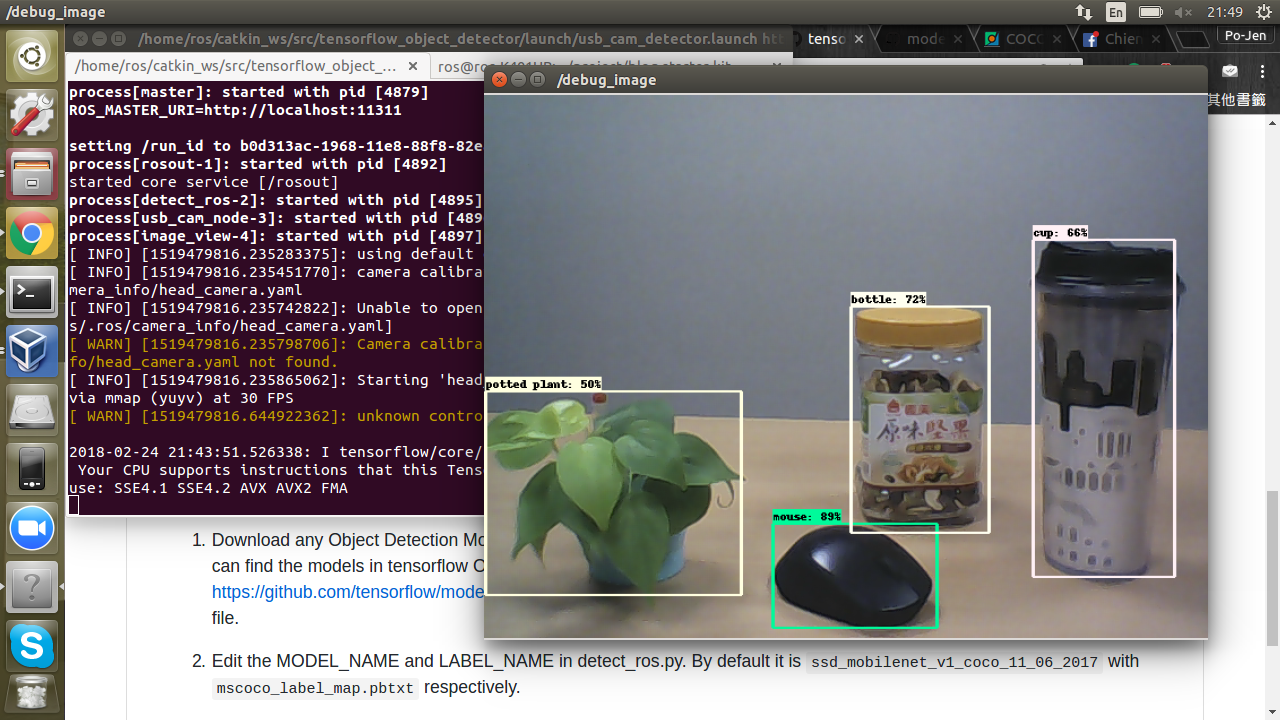Image resolution: width=1280 pixels, height=720 pixels.
Task: Check the battery status indicator
Action: [1150, 12]
